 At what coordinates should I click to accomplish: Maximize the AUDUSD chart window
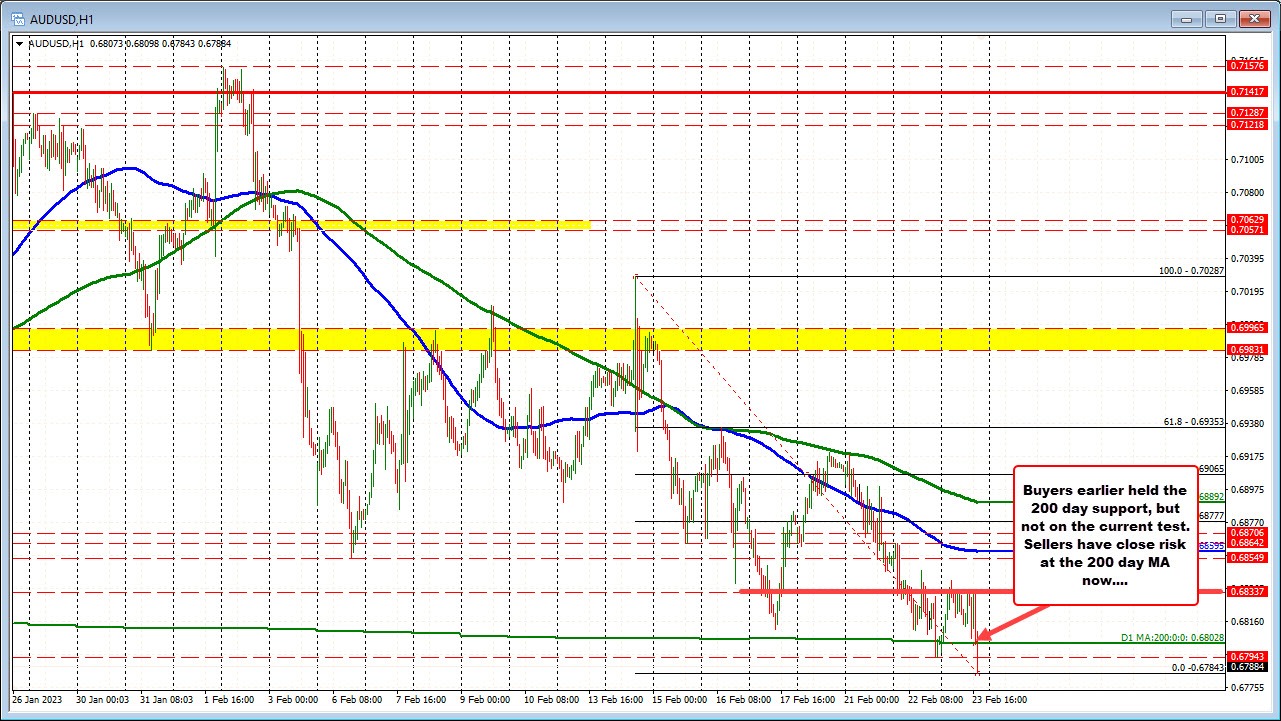[x=1222, y=19]
